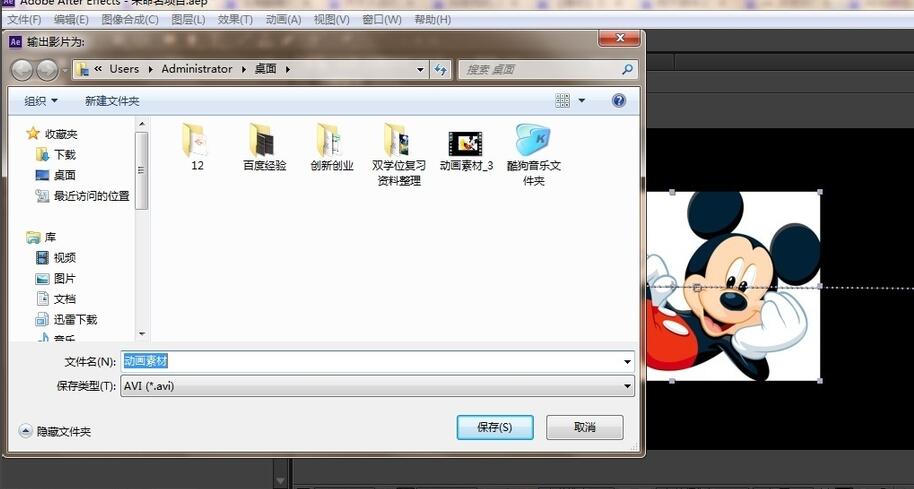Select 收藏夹 in the navigation pane

pos(52,134)
